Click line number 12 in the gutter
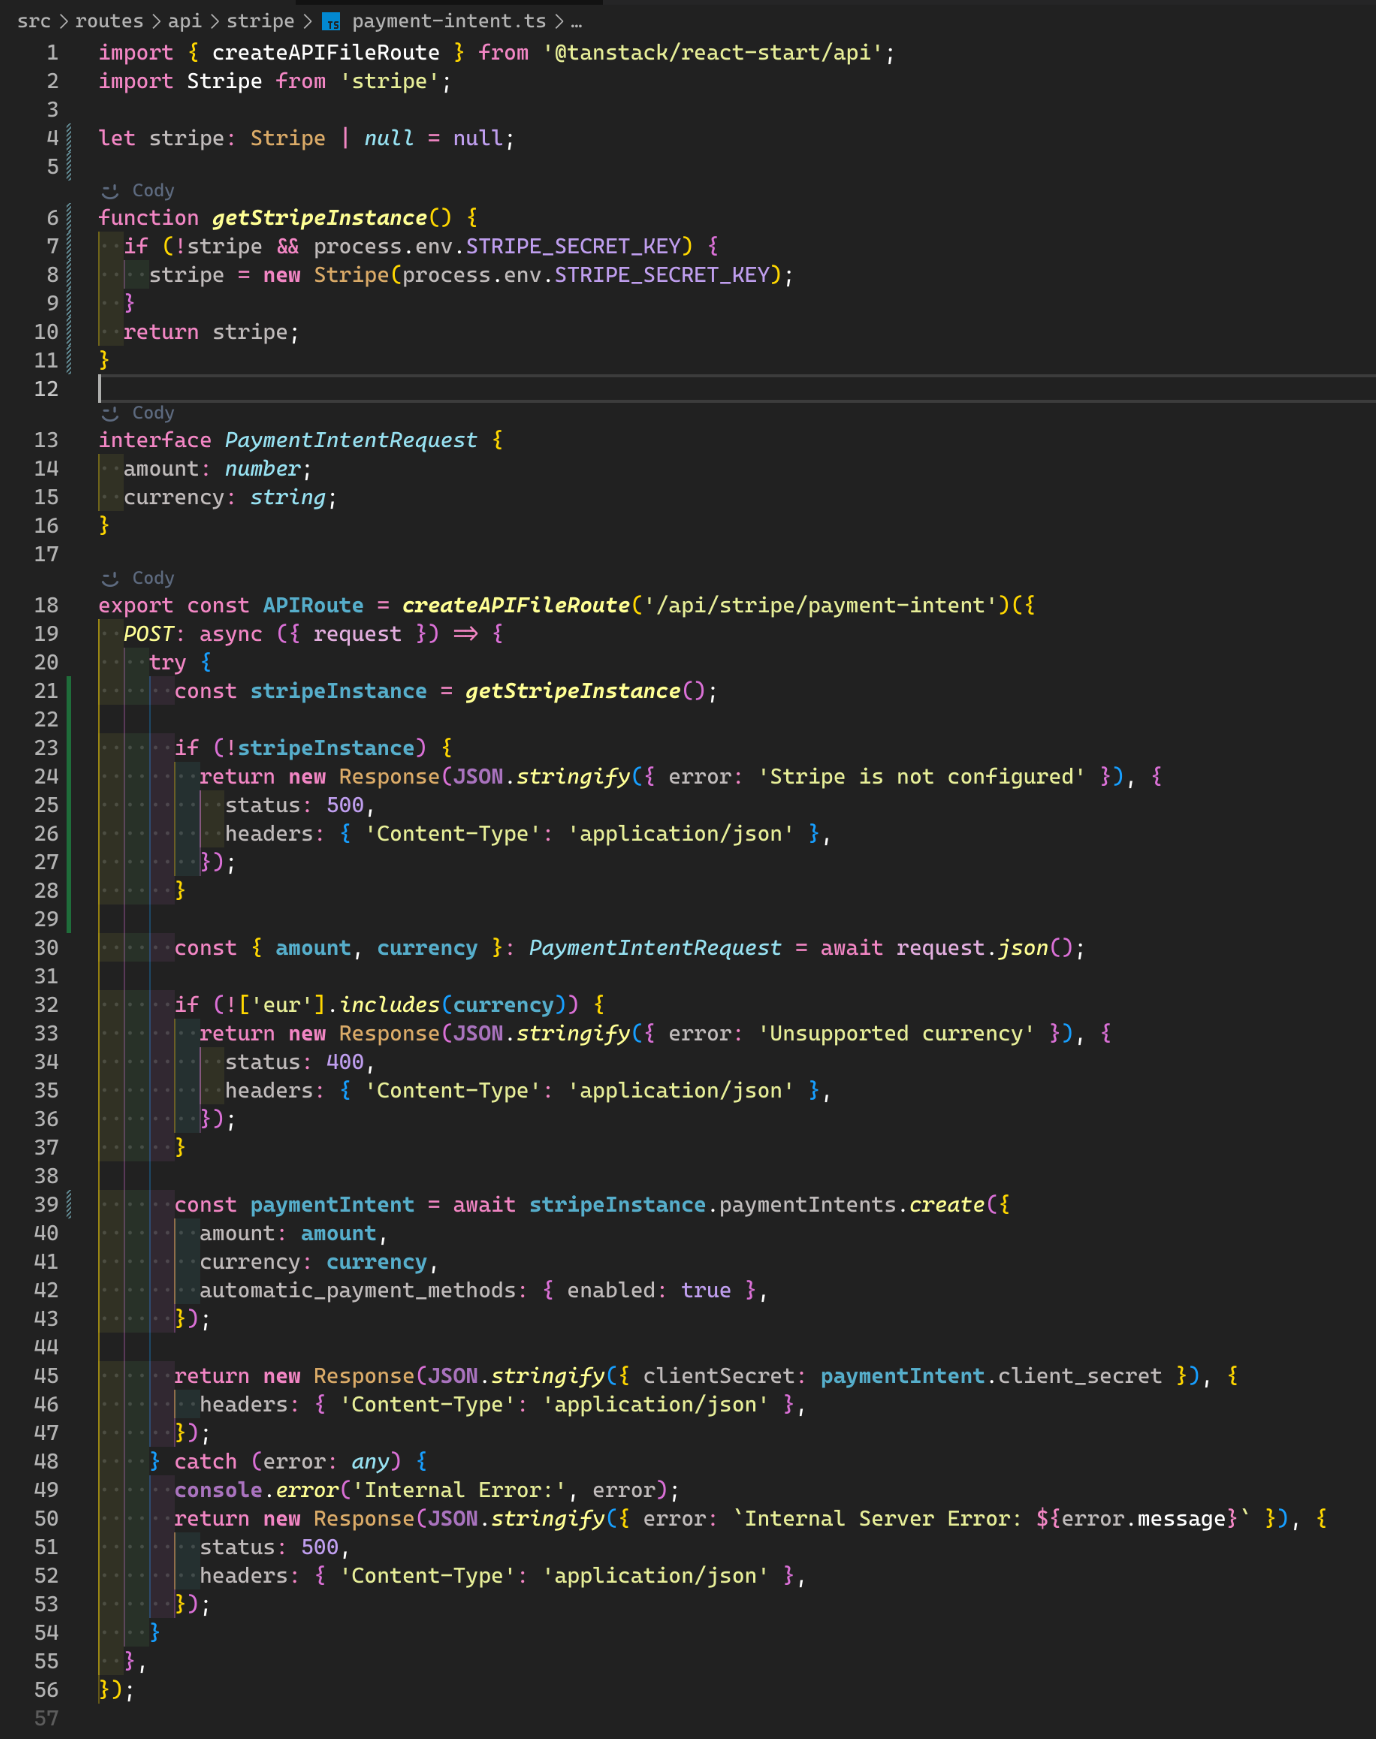This screenshot has width=1376, height=1739. click(46, 388)
